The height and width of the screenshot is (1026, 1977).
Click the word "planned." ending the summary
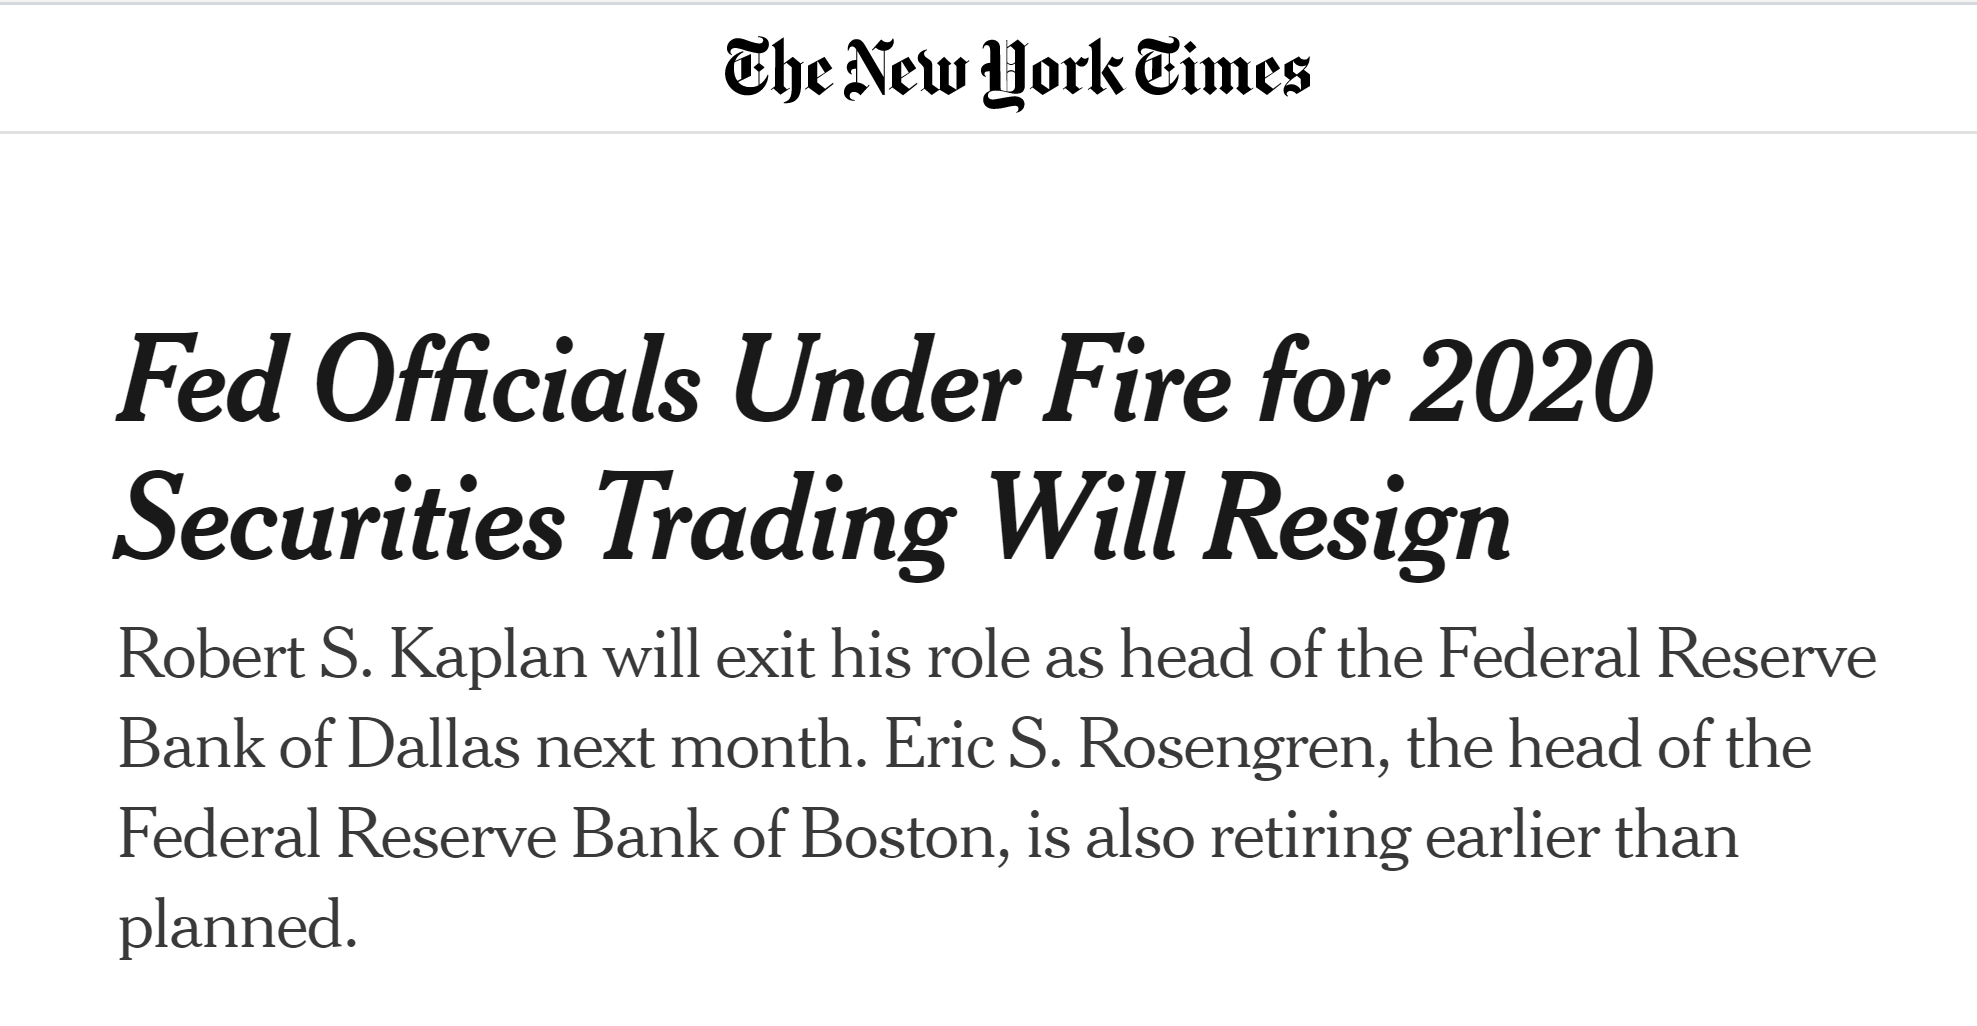tap(238, 927)
